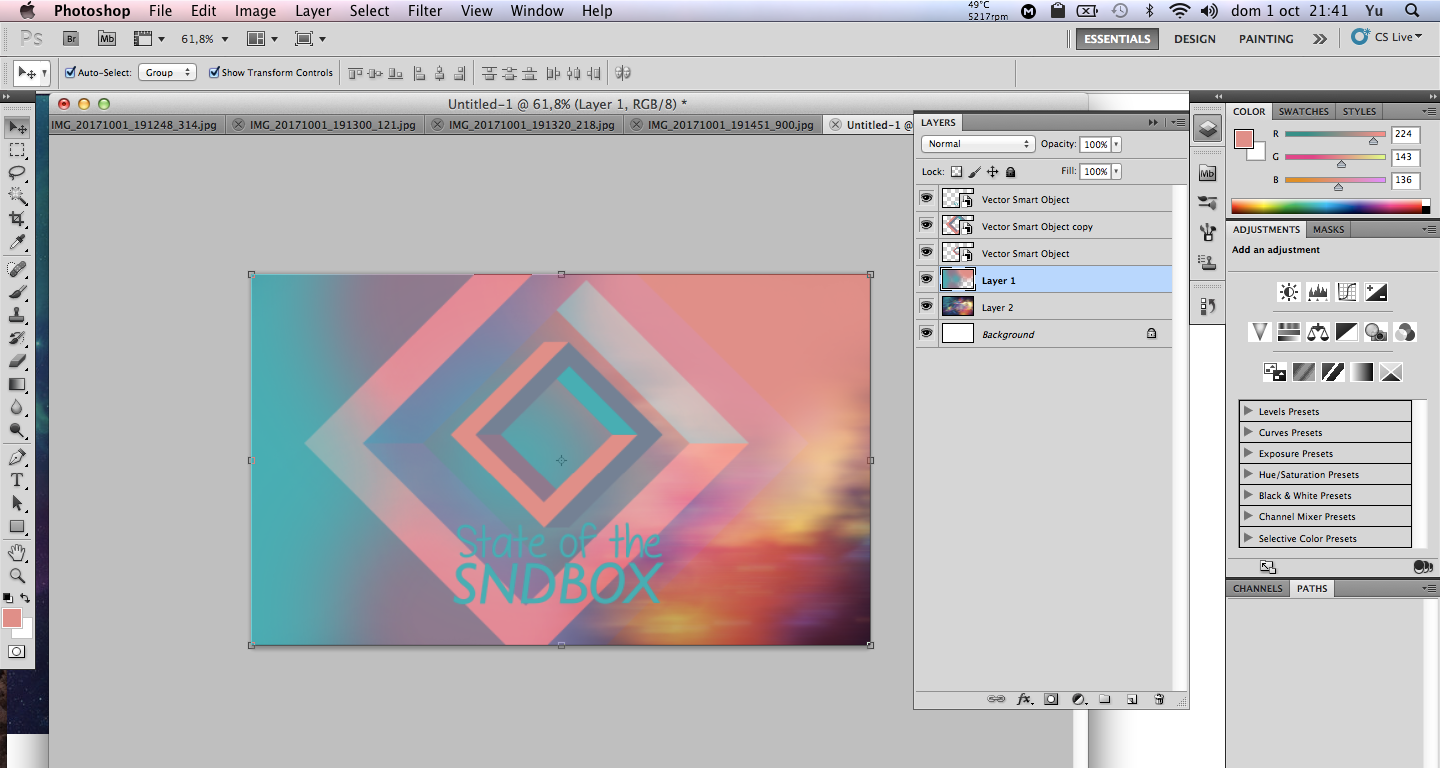Show more workspaces chevron
This screenshot has height=768, width=1440.
pos(1320,39)
